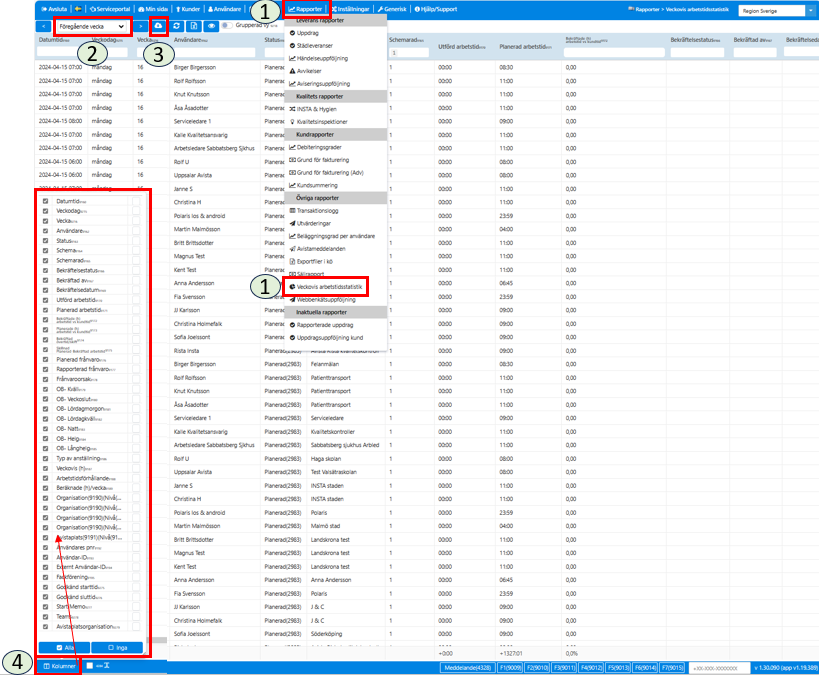Select Veckovis arbetstidsstatistik report
The height and width of the screenshot is (675, 819).
coord(326,287)
